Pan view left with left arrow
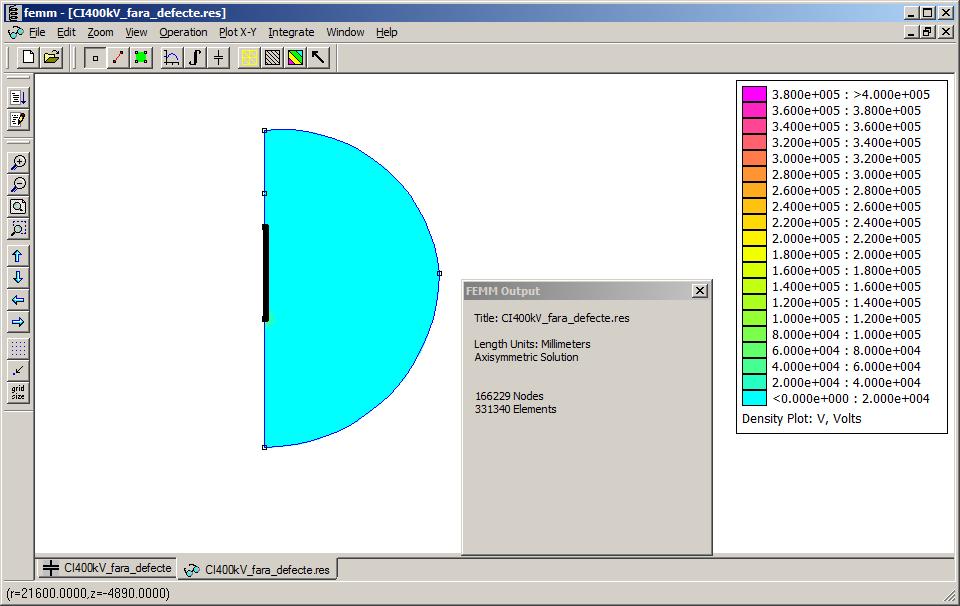This screenshot has width=960, height=606. 18,300
